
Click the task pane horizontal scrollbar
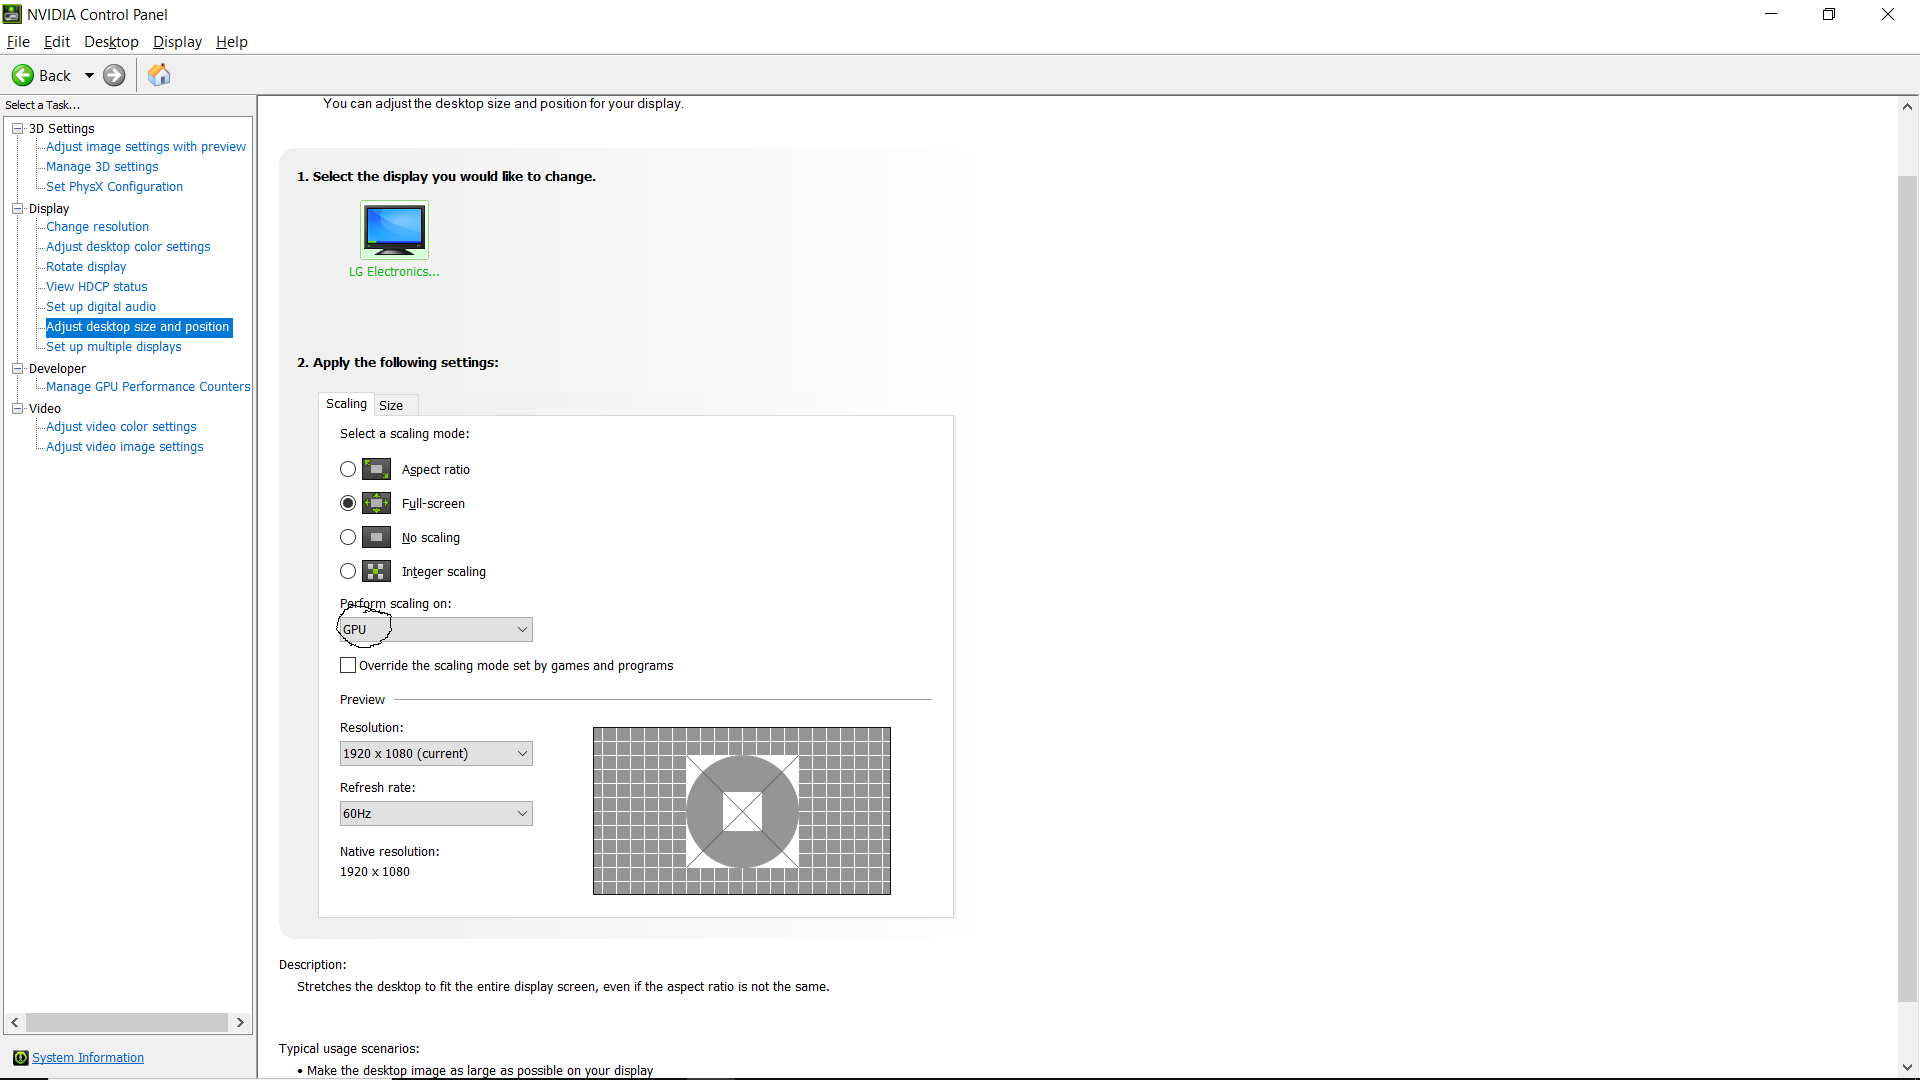(127, 1022)
